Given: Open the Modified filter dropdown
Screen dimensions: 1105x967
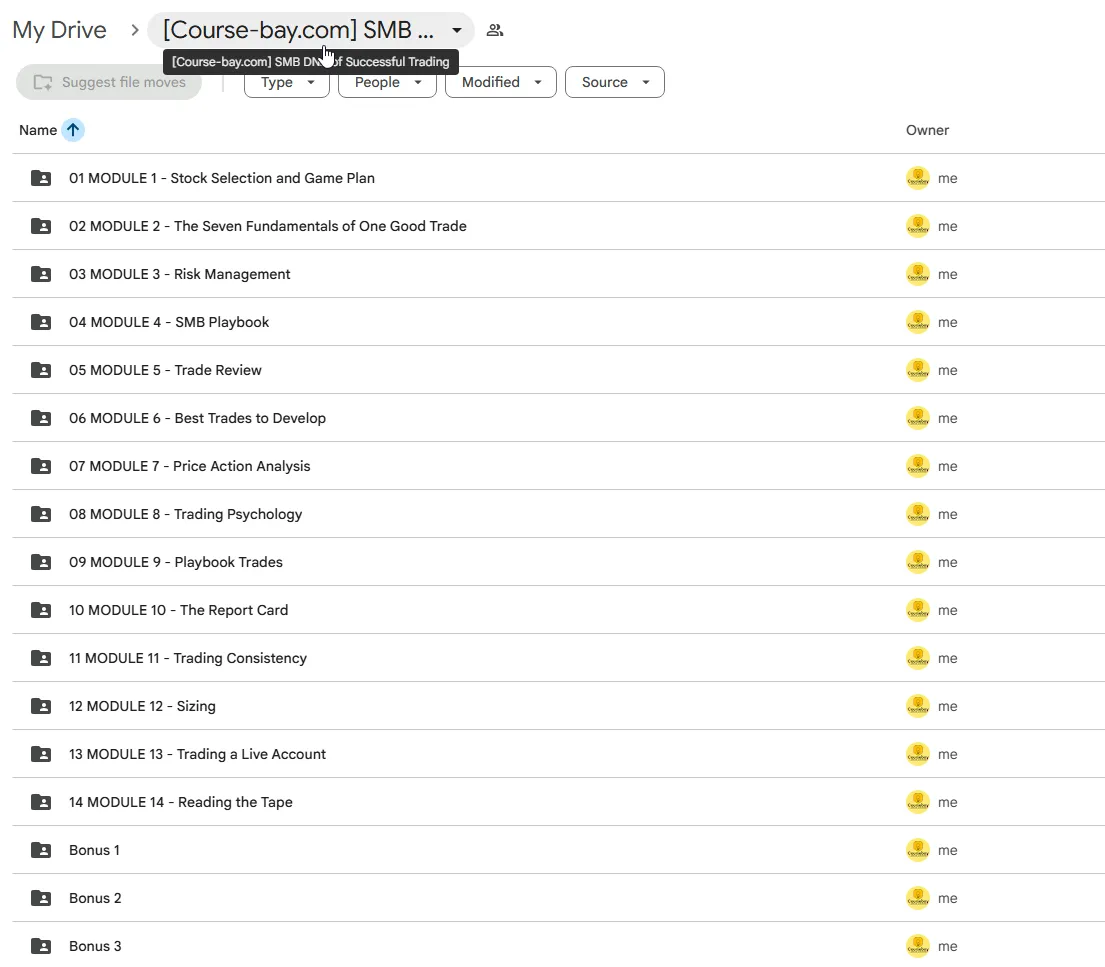Looking at the screenshot, I should click(500, 82).
